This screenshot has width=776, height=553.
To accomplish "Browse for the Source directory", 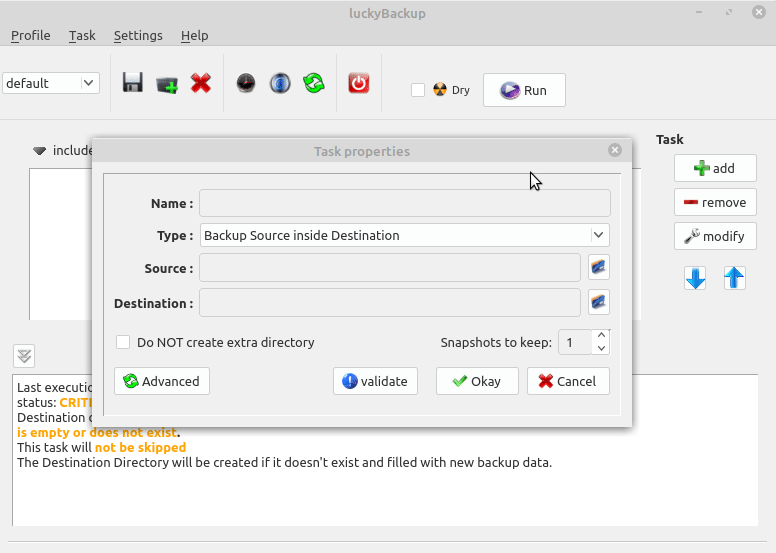I will click(598, 267).
